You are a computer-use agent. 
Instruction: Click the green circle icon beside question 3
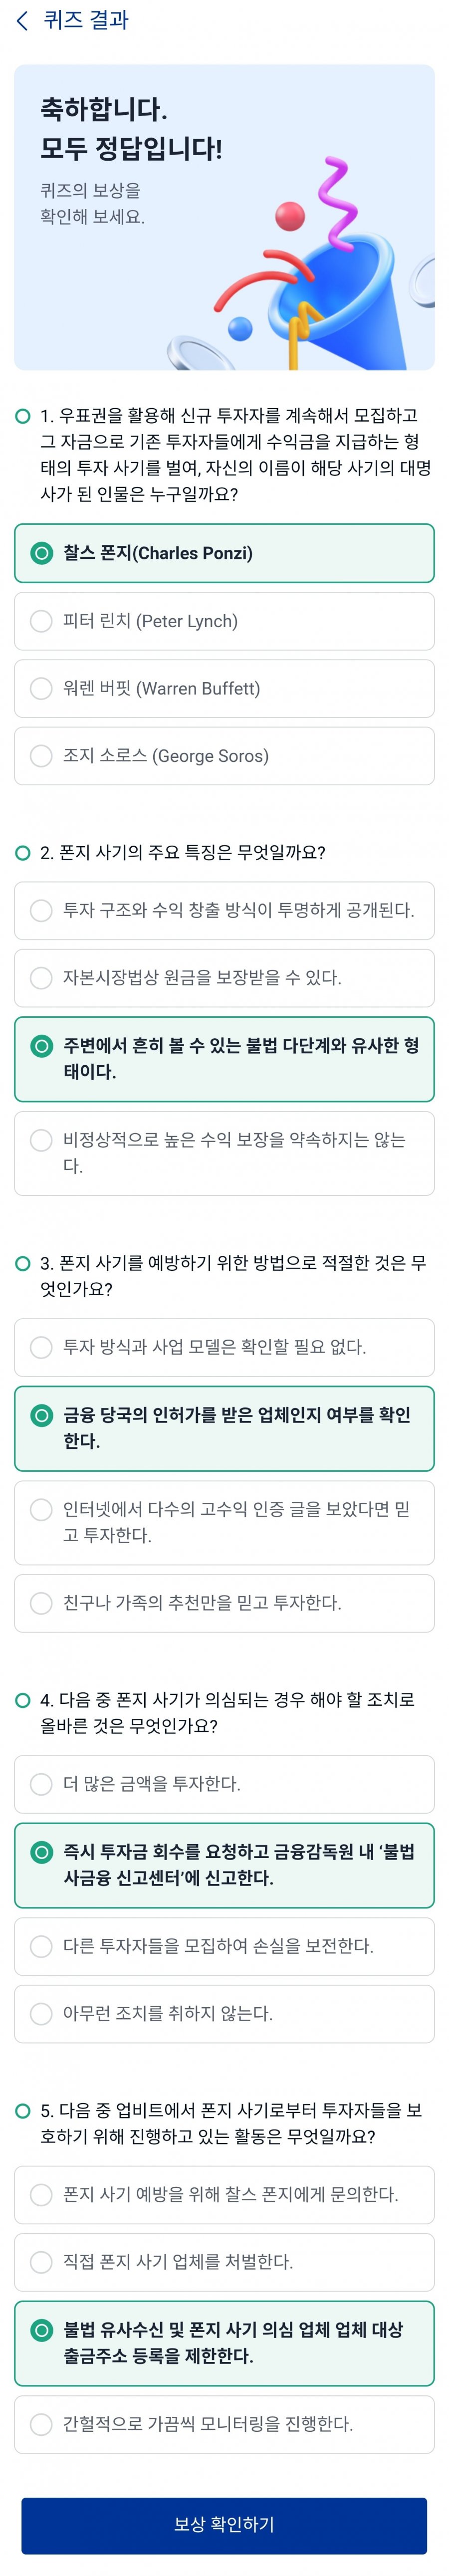coord(23,1263)
